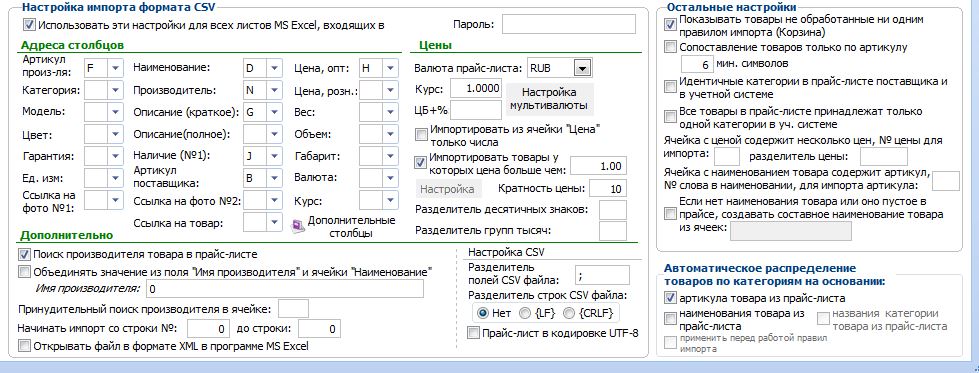Screen dimensions: 979x373
Task: Select the 'Нет' line separator radio button
Action: pos(483,312)
